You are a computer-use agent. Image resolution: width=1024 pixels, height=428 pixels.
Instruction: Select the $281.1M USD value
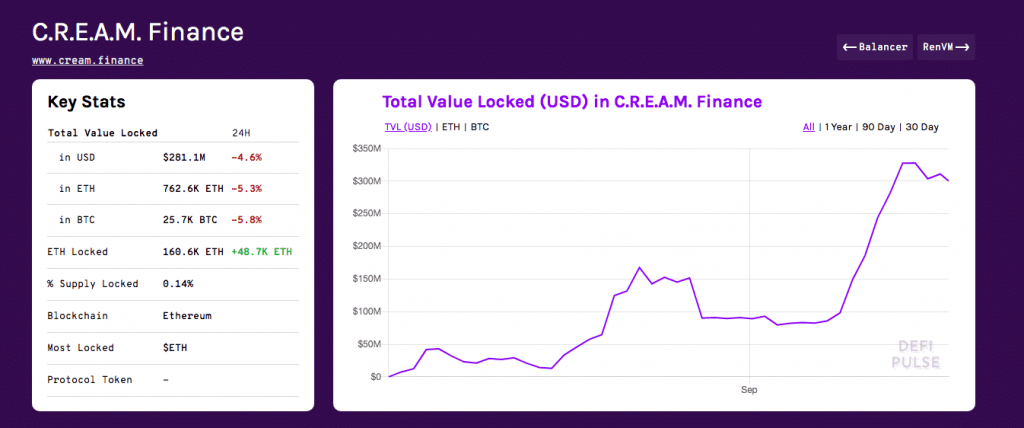point(184,157)
